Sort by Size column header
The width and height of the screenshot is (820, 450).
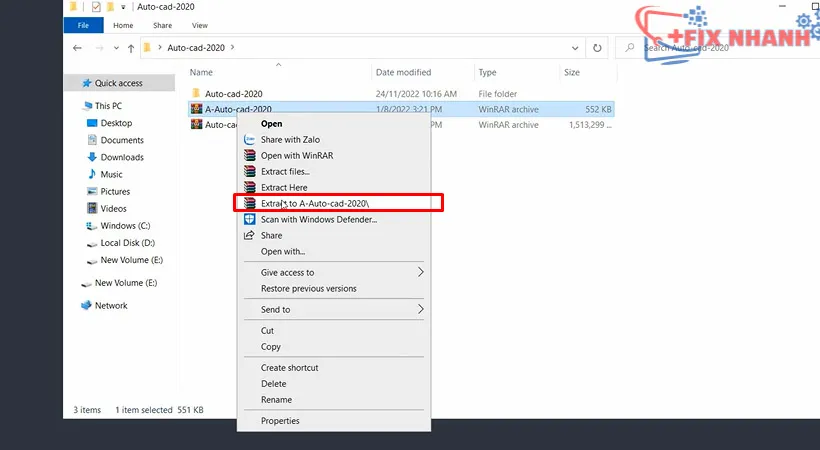[x=572, y=72]
